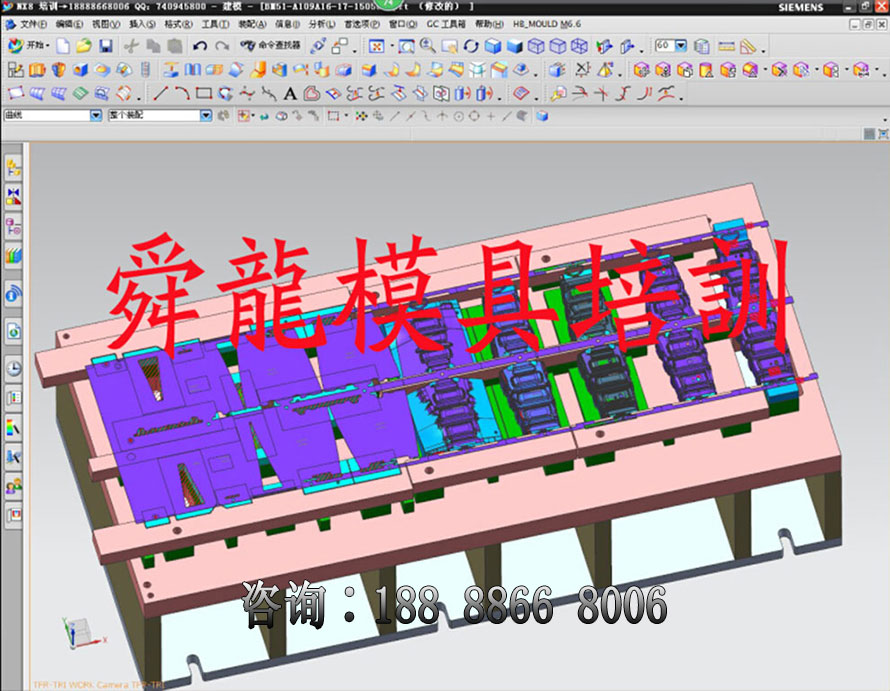The height and width of the screenshot is (691, 890).
Task: Open the 编辑(E) menu
Action: pos(69,24)
